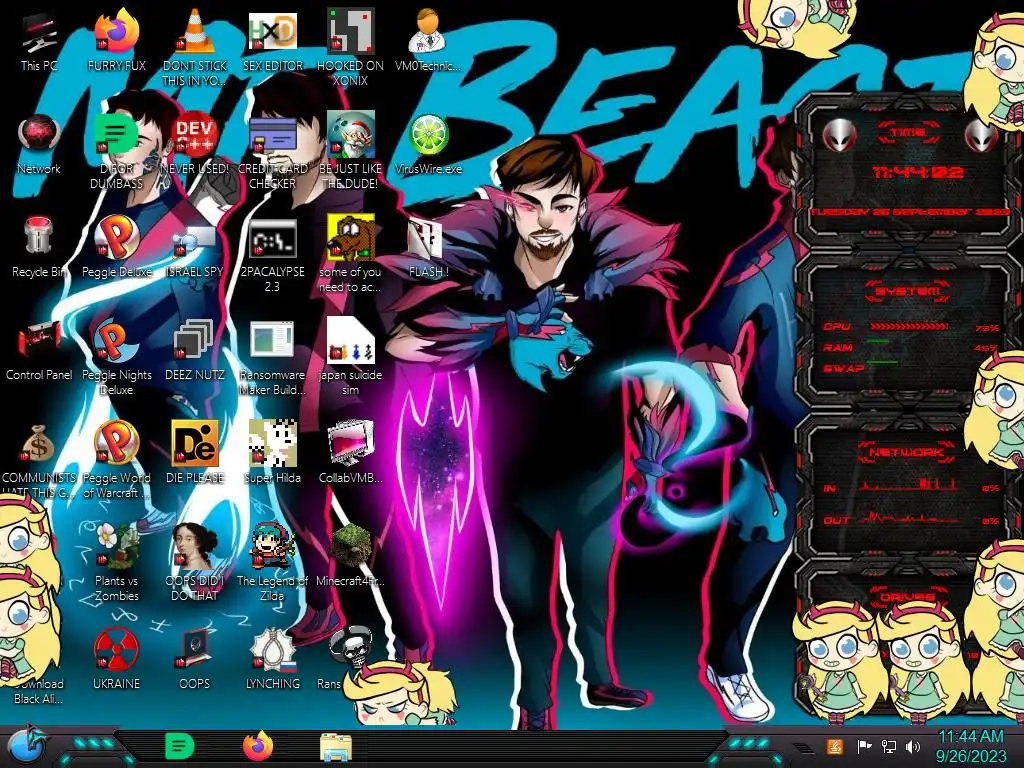Click the SYSTEM gadget header
Viewport: 1024px width, 768px height.
tap(908, 291)
